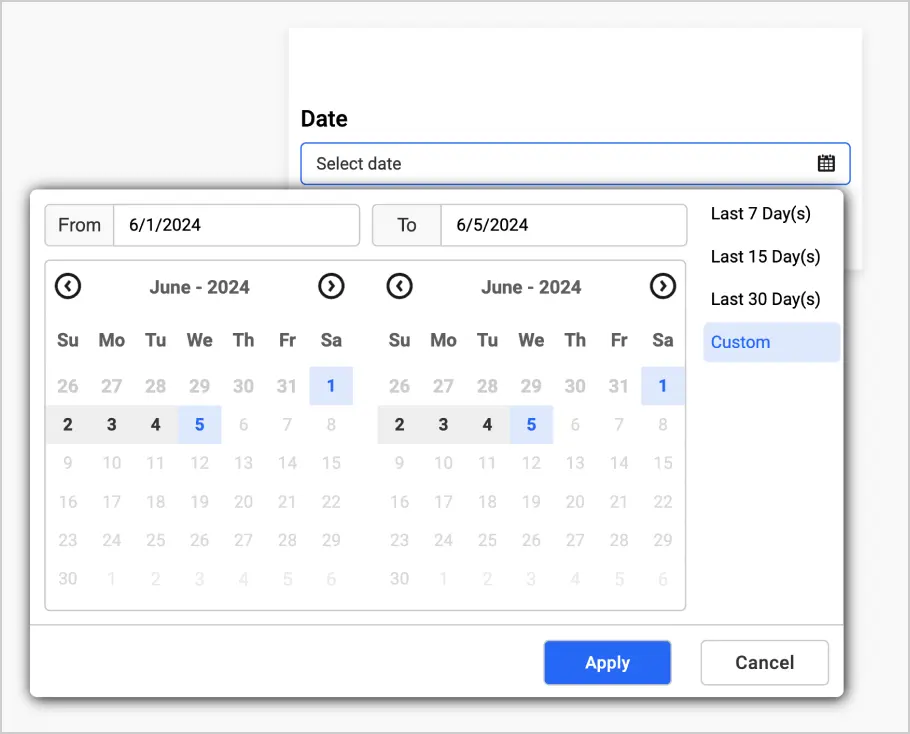Pick June 4 in right calendar

click(x=487, y=425)
